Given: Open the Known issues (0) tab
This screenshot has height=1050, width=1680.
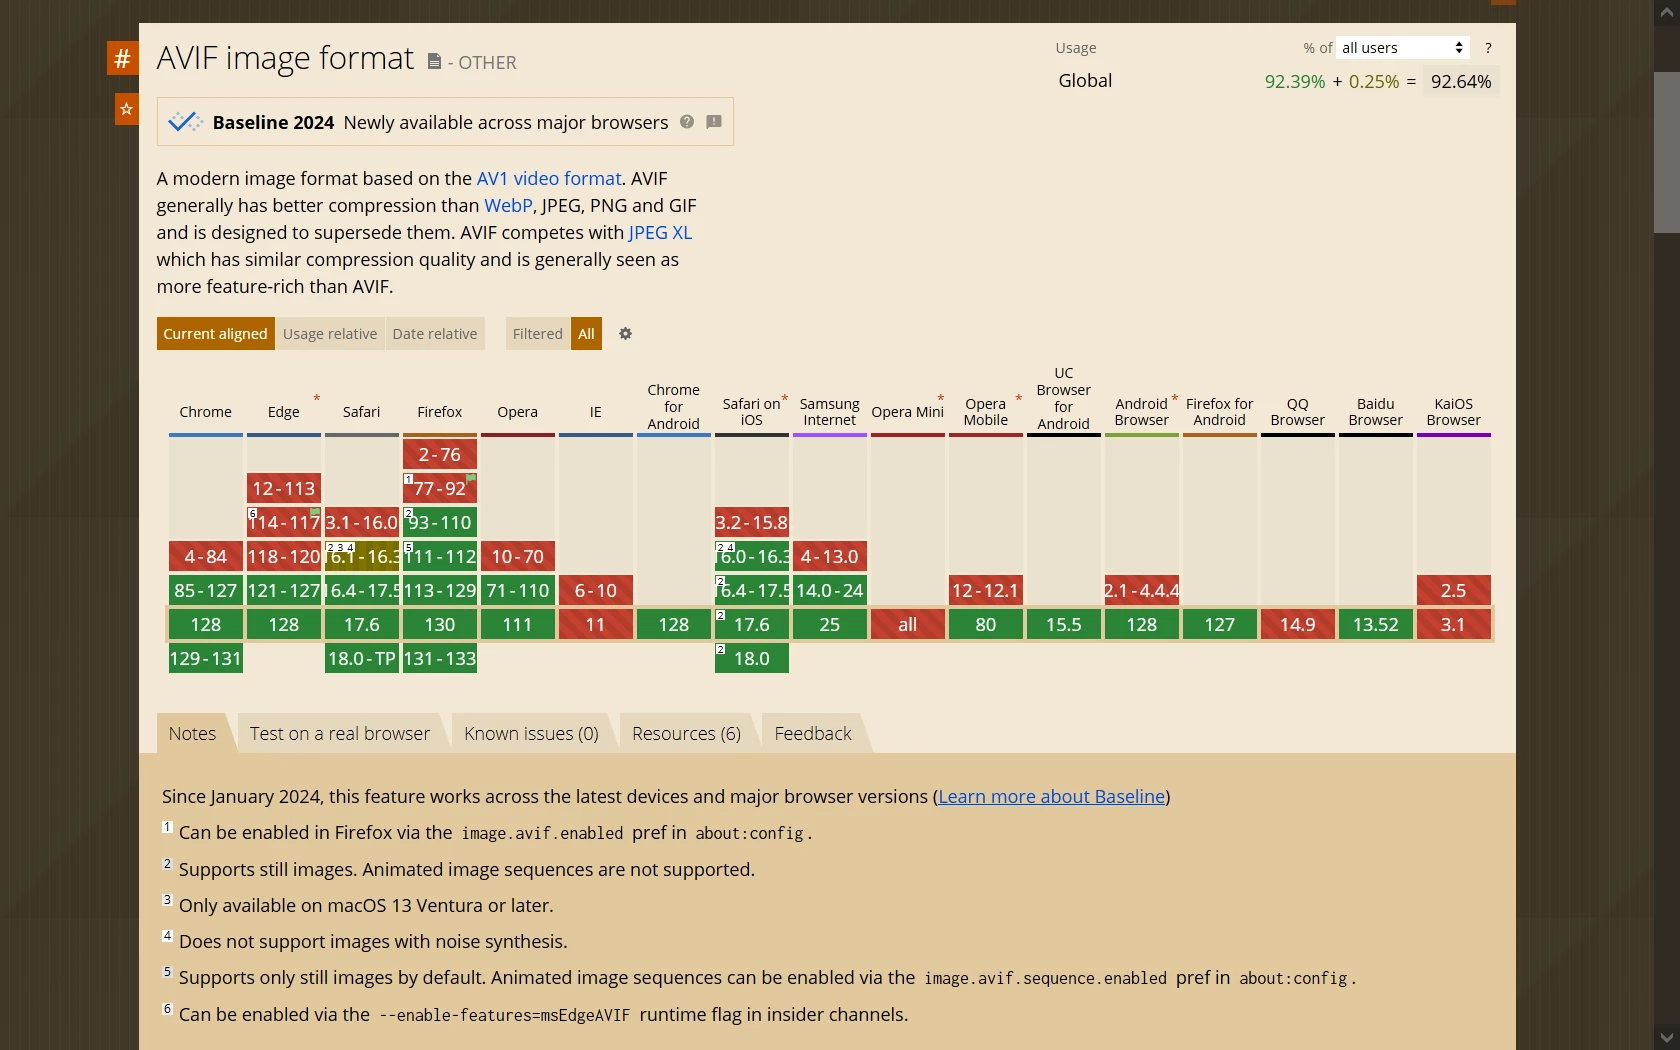Looking at the screenshot, I should [x=531, y=734].
